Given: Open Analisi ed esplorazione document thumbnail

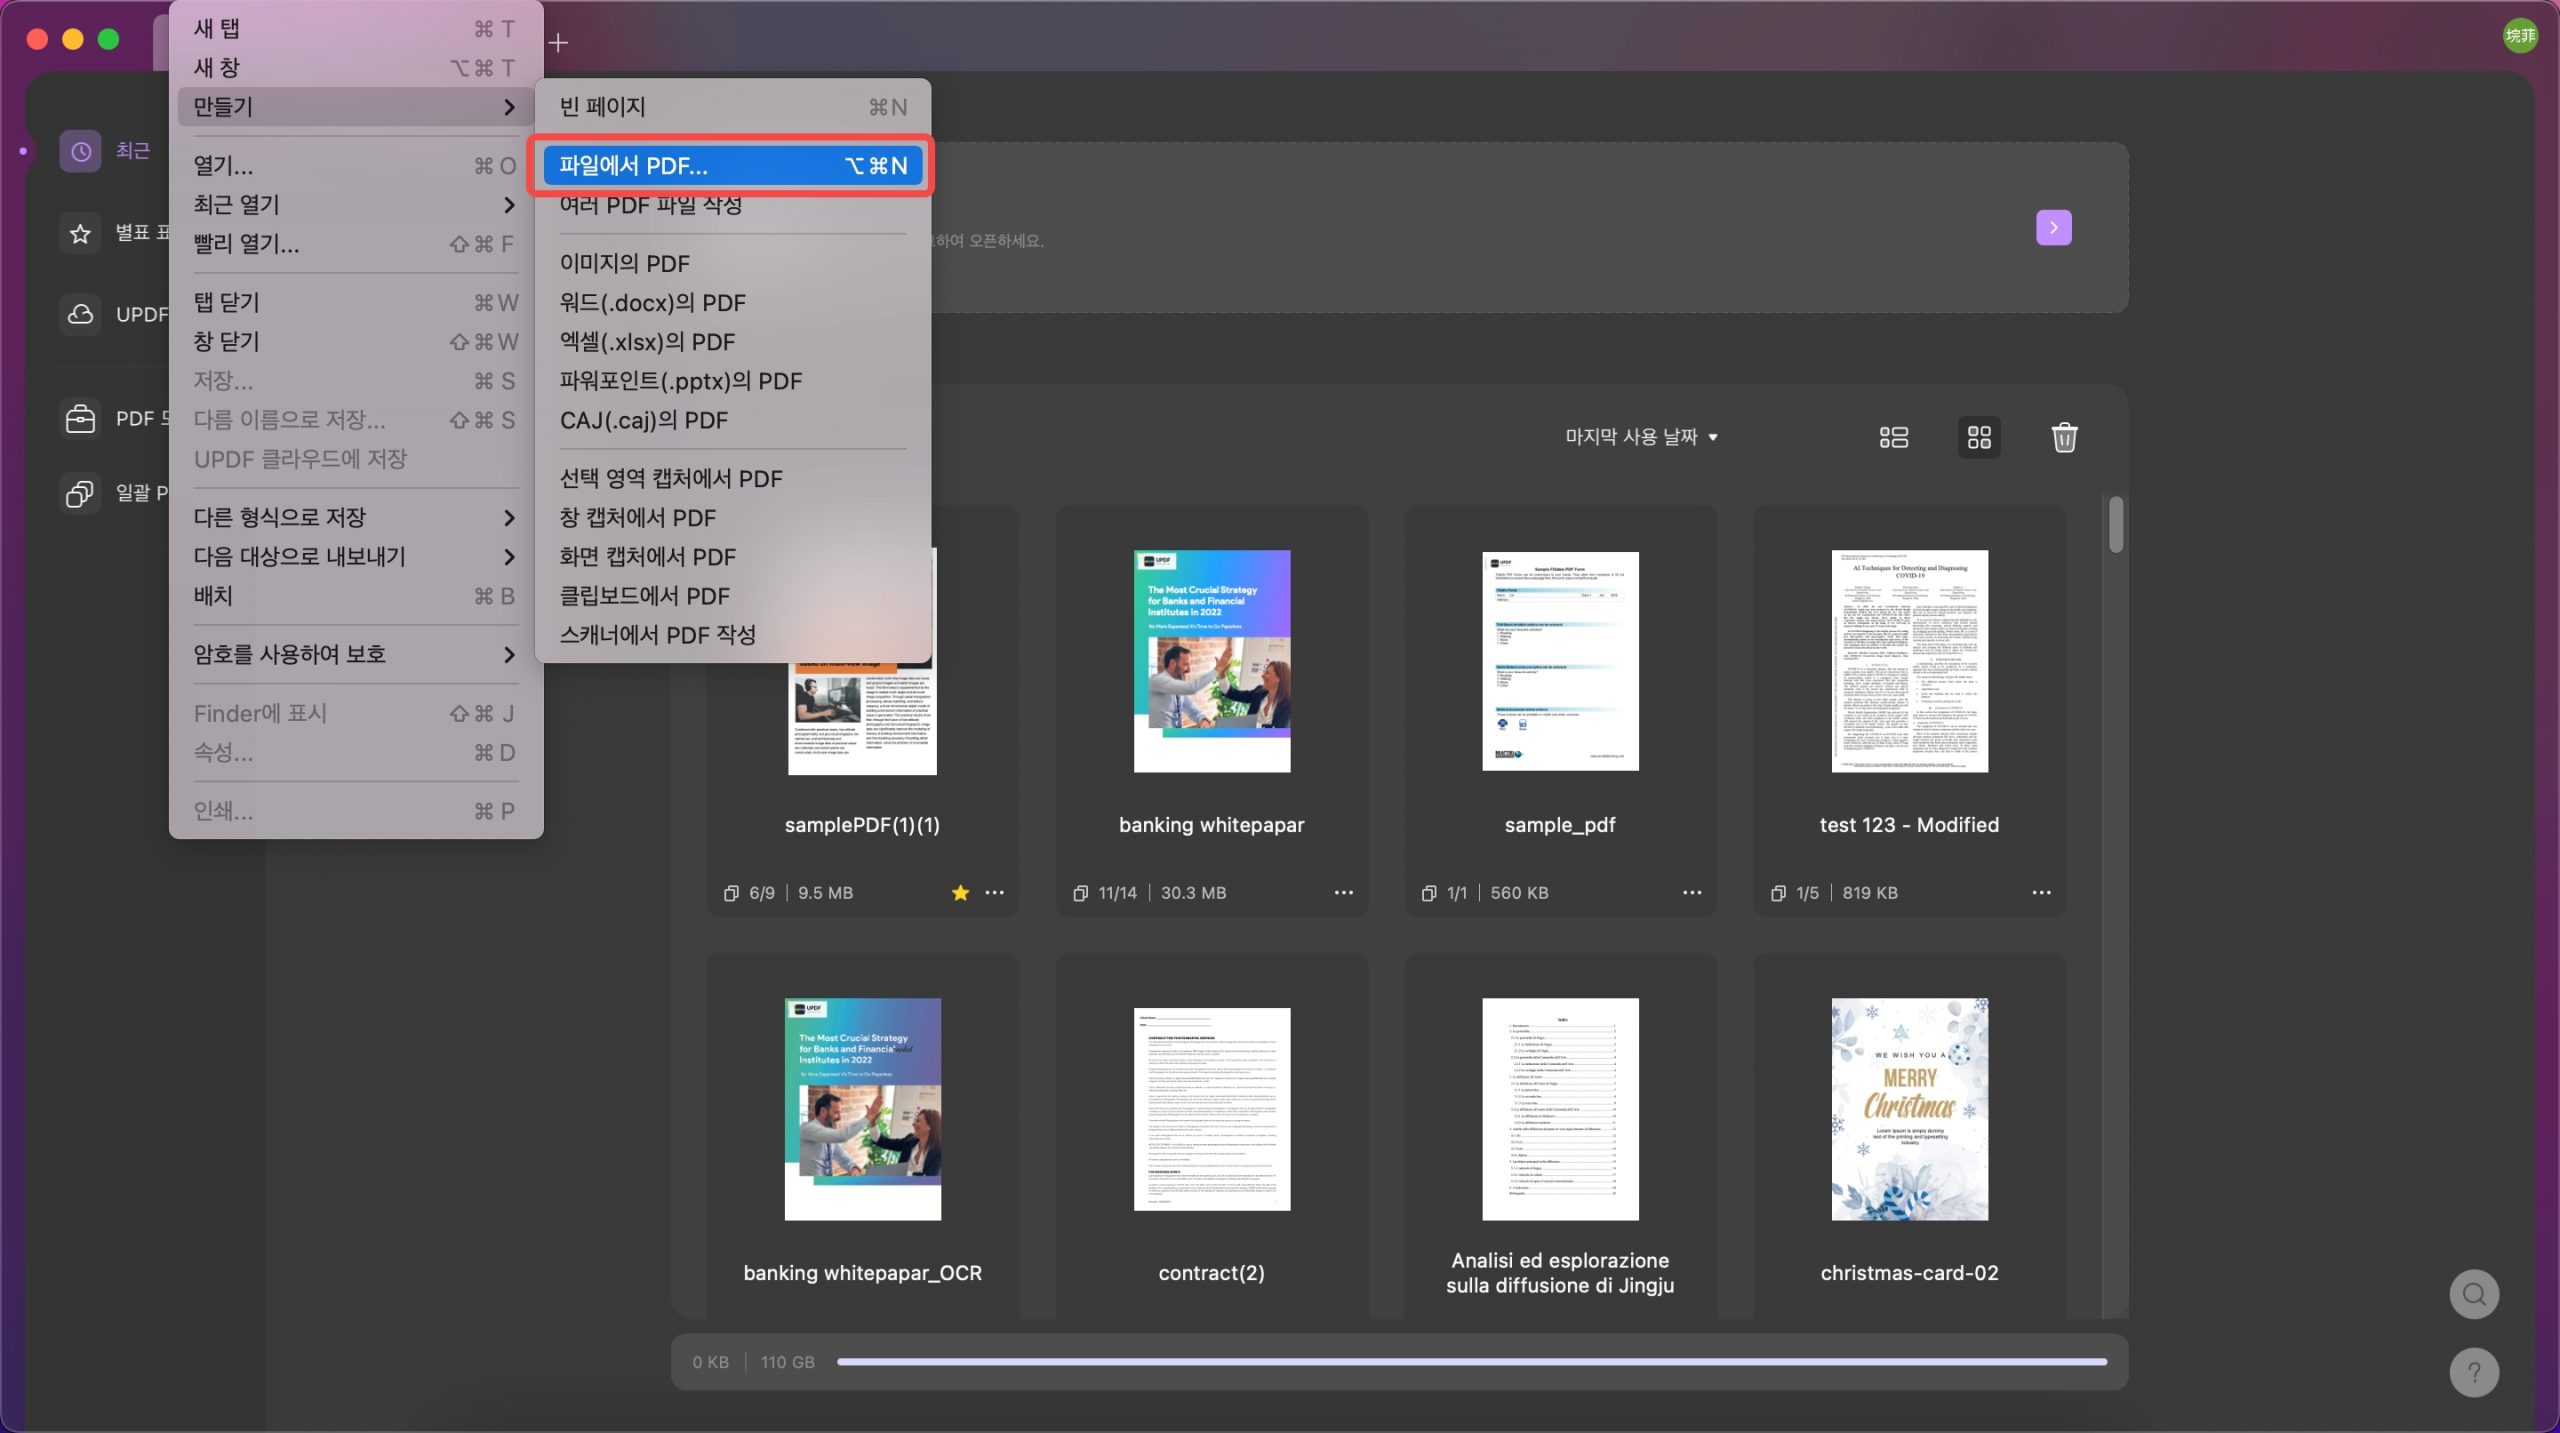Looking at the screenshot, I should 1560,1109.
